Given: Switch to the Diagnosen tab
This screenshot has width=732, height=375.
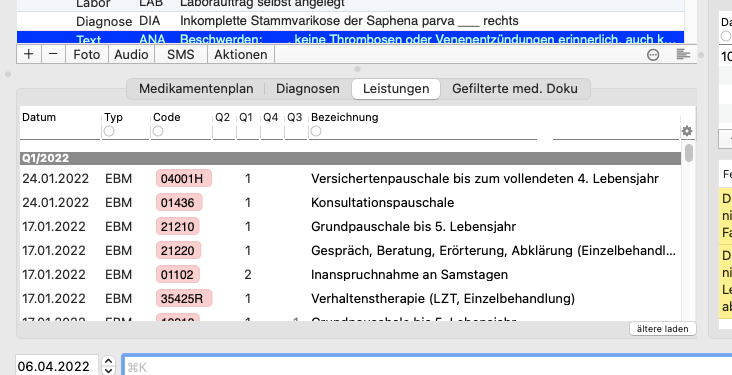Looking at the screenshot, I should click(308, 89).
